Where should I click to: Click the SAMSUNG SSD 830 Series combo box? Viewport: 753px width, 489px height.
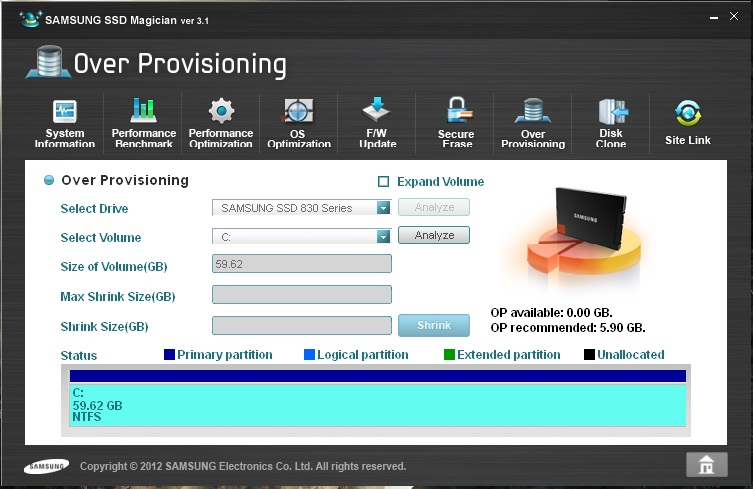(x=302, y=208)
